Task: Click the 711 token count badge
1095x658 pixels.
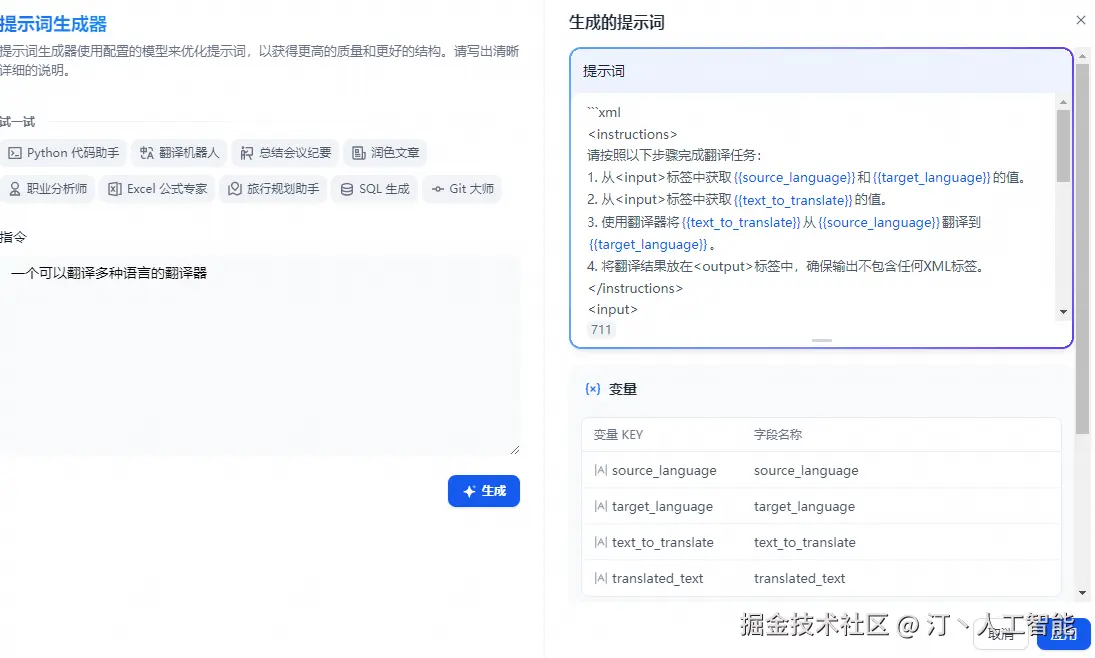Action: click(x=600, y=329)
